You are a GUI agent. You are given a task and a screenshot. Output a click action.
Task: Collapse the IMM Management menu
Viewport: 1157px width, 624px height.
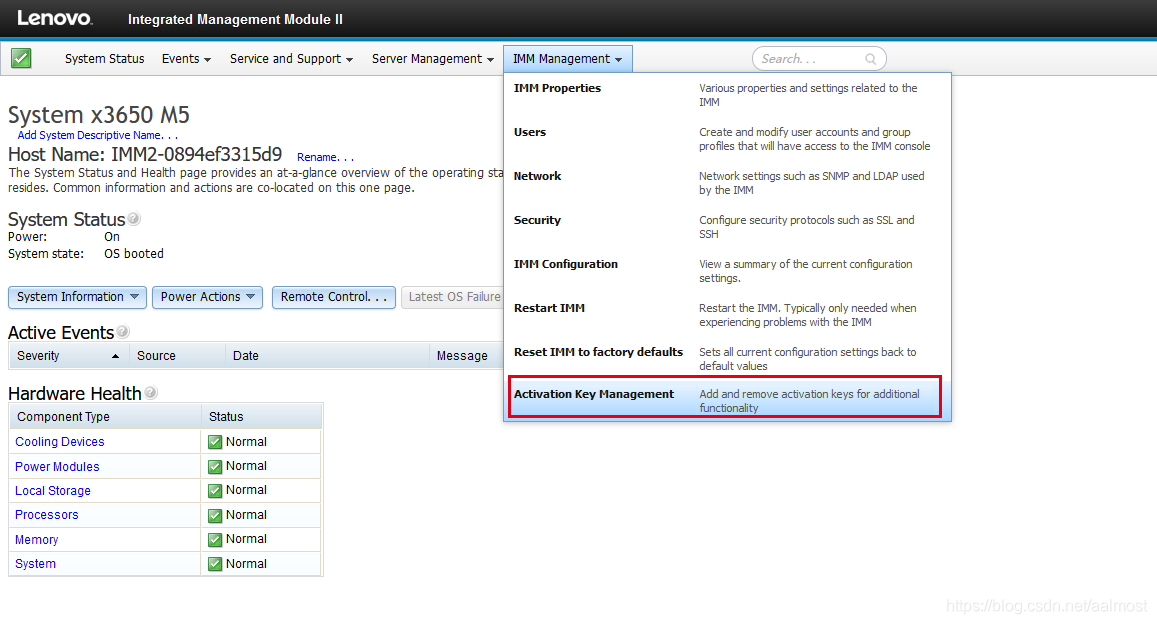pyautogui.click(x=567, y=59)
